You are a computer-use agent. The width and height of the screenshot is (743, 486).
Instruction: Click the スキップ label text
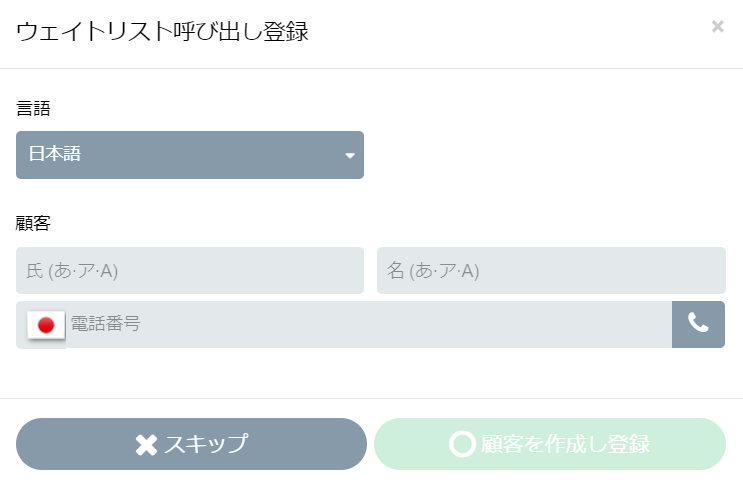[206, 444]
